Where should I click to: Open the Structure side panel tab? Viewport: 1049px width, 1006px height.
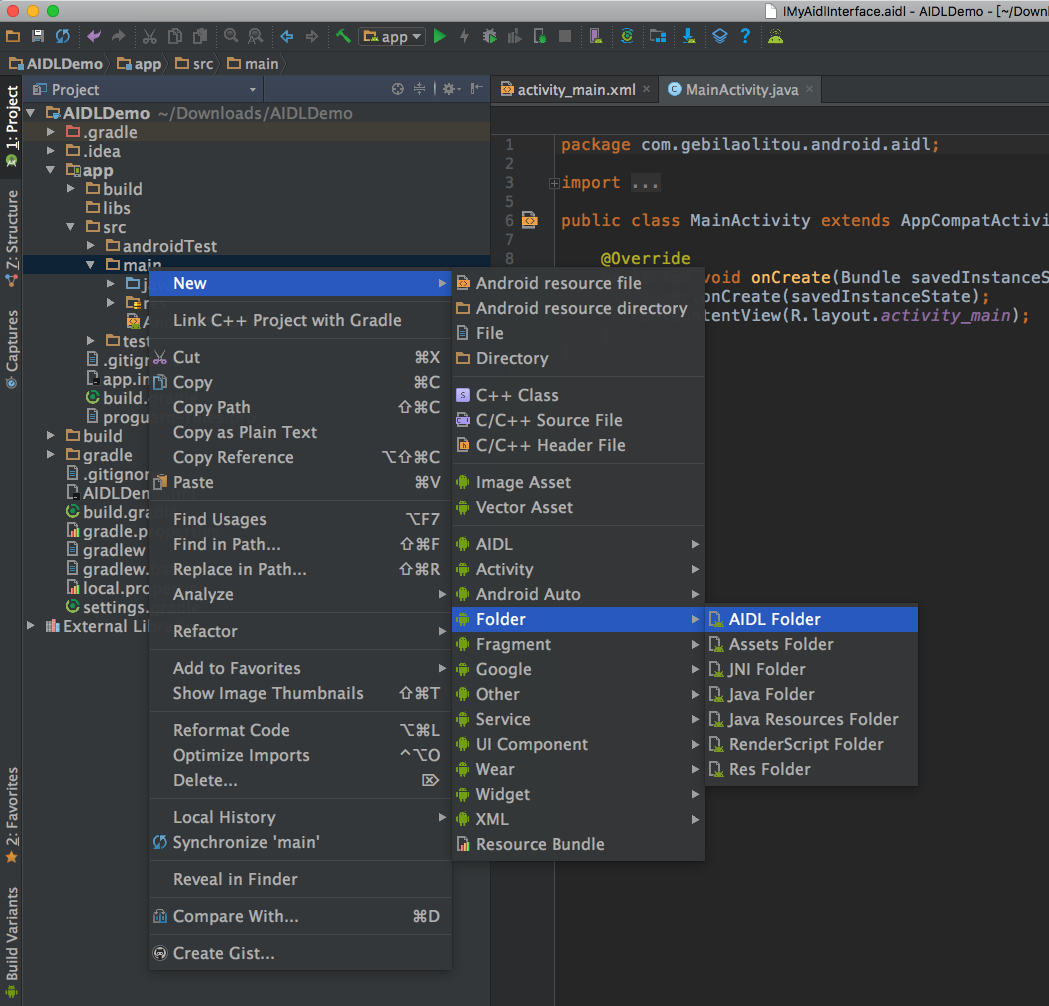tap(11, 237)
